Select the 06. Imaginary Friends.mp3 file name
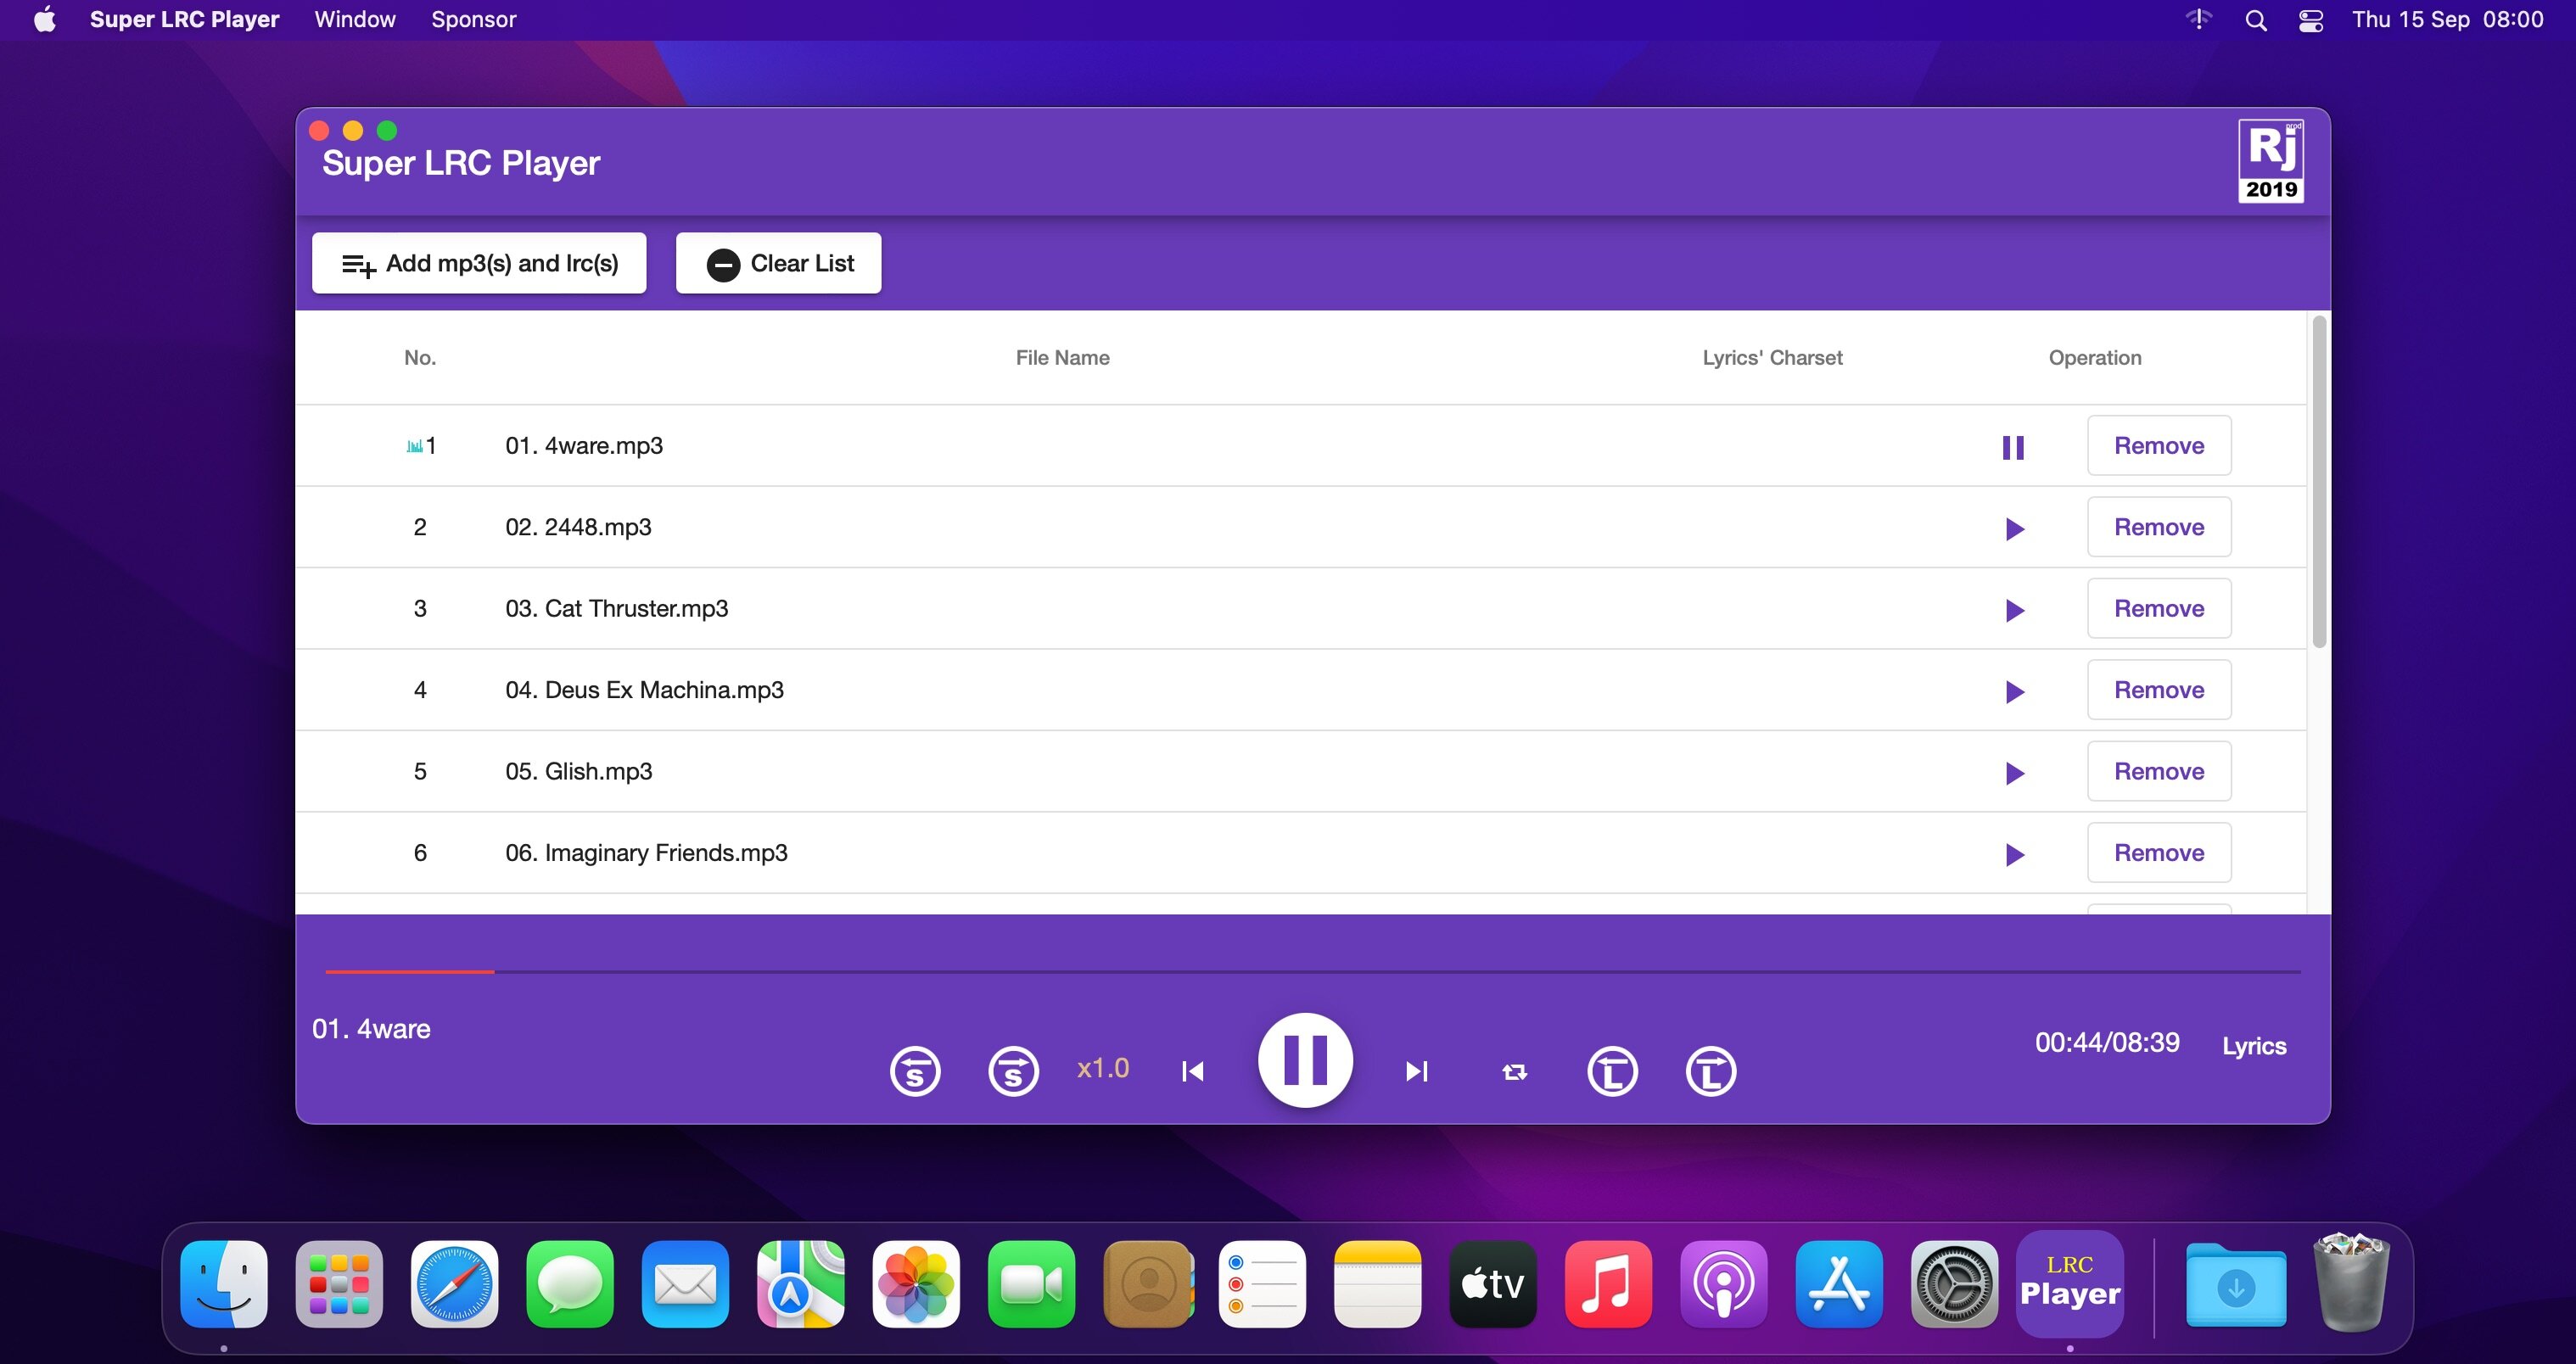 (x=646, y=852)
